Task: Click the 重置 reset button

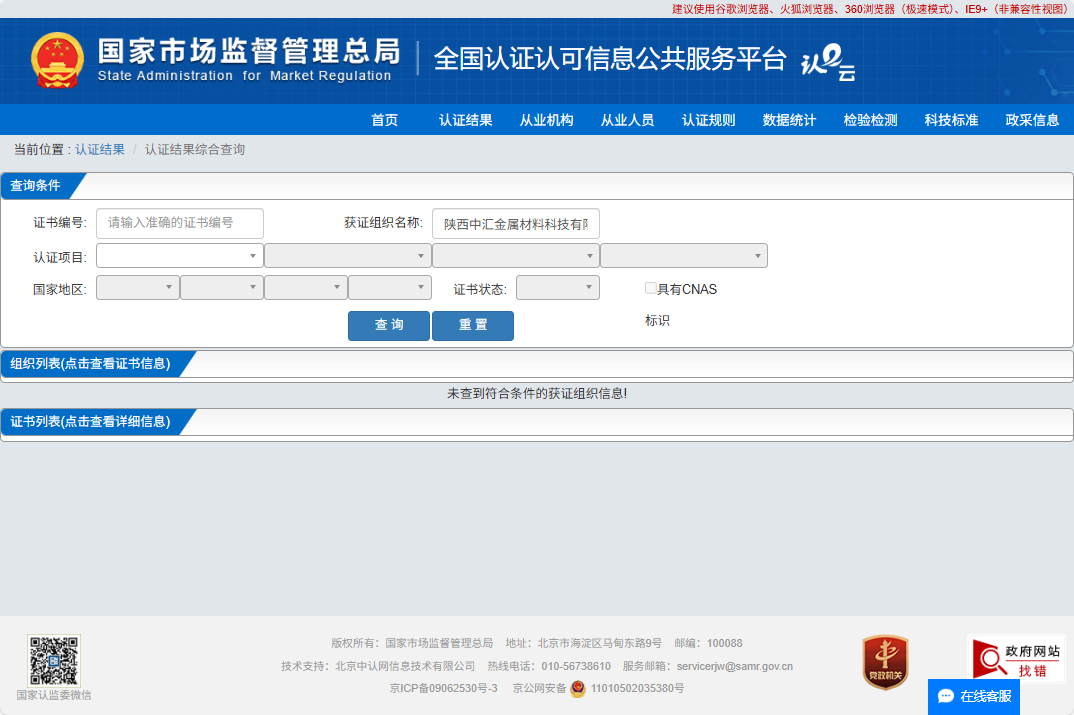Action: click(473, 325)
